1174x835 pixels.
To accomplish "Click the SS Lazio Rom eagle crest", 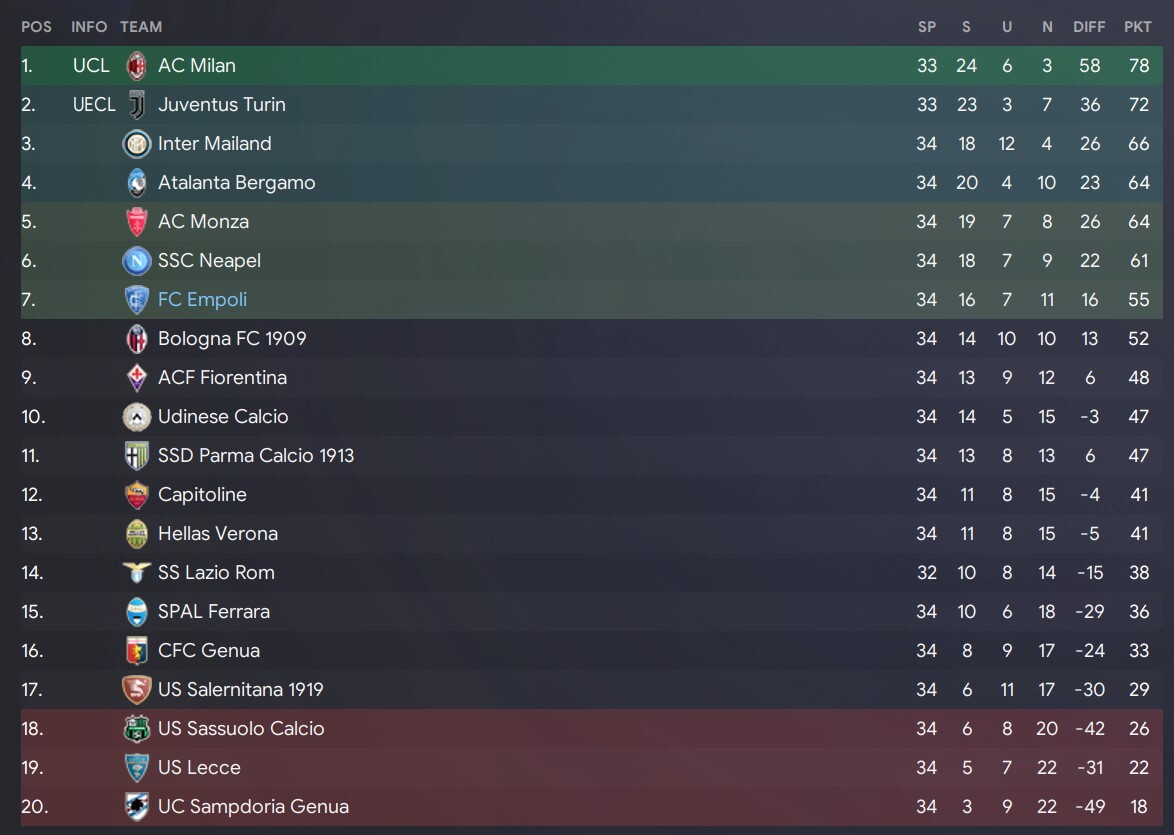I will (x=136, y=572).
